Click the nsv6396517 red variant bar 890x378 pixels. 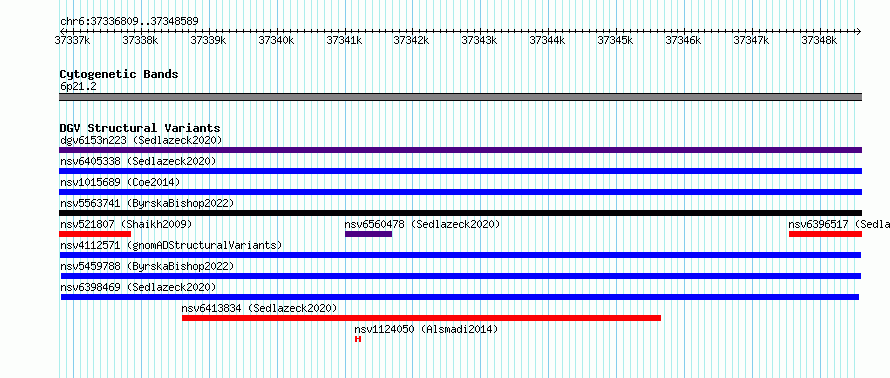pyautogui.click(x=825, y=234)
